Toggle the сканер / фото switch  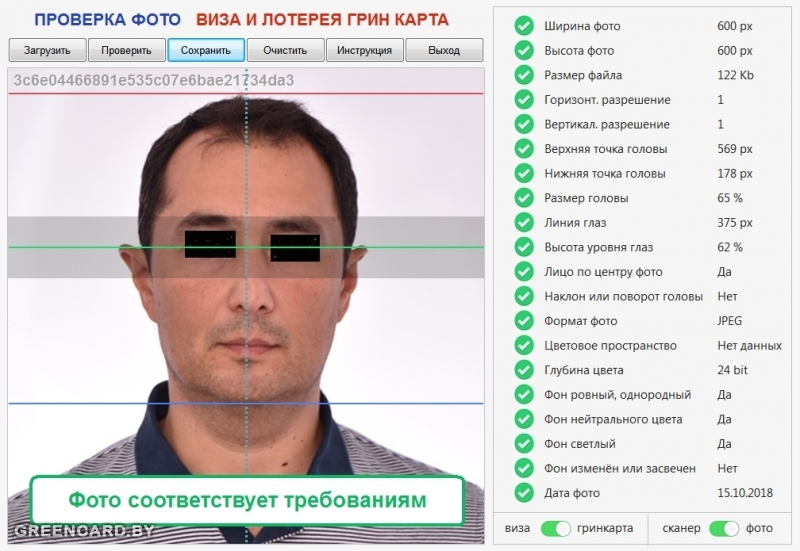724,528
